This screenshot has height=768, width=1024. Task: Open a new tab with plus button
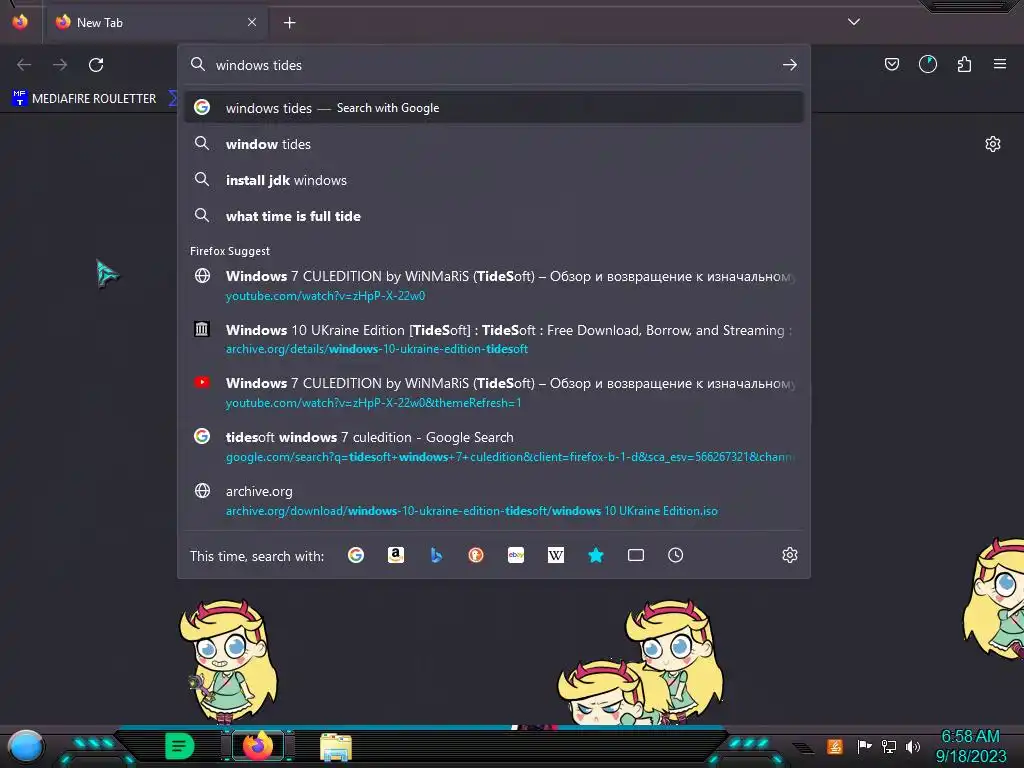[x=289, y=23]
